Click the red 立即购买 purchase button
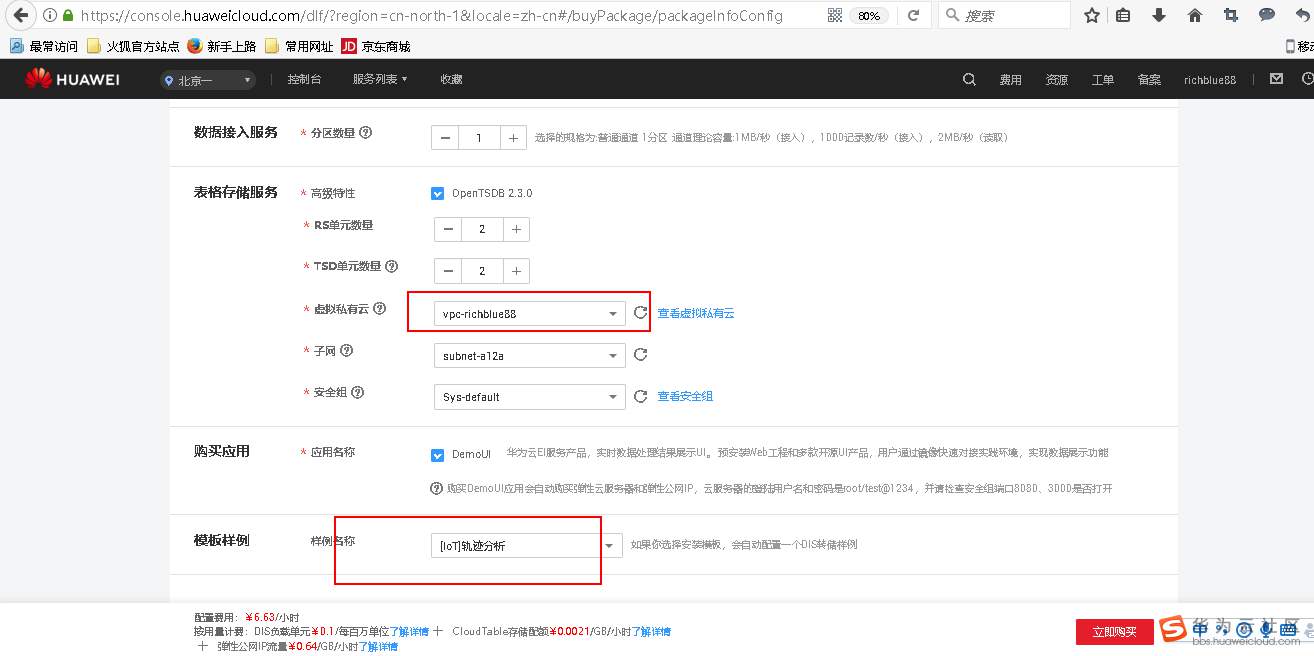1314x656 pixels. [x=1113, y=631]
